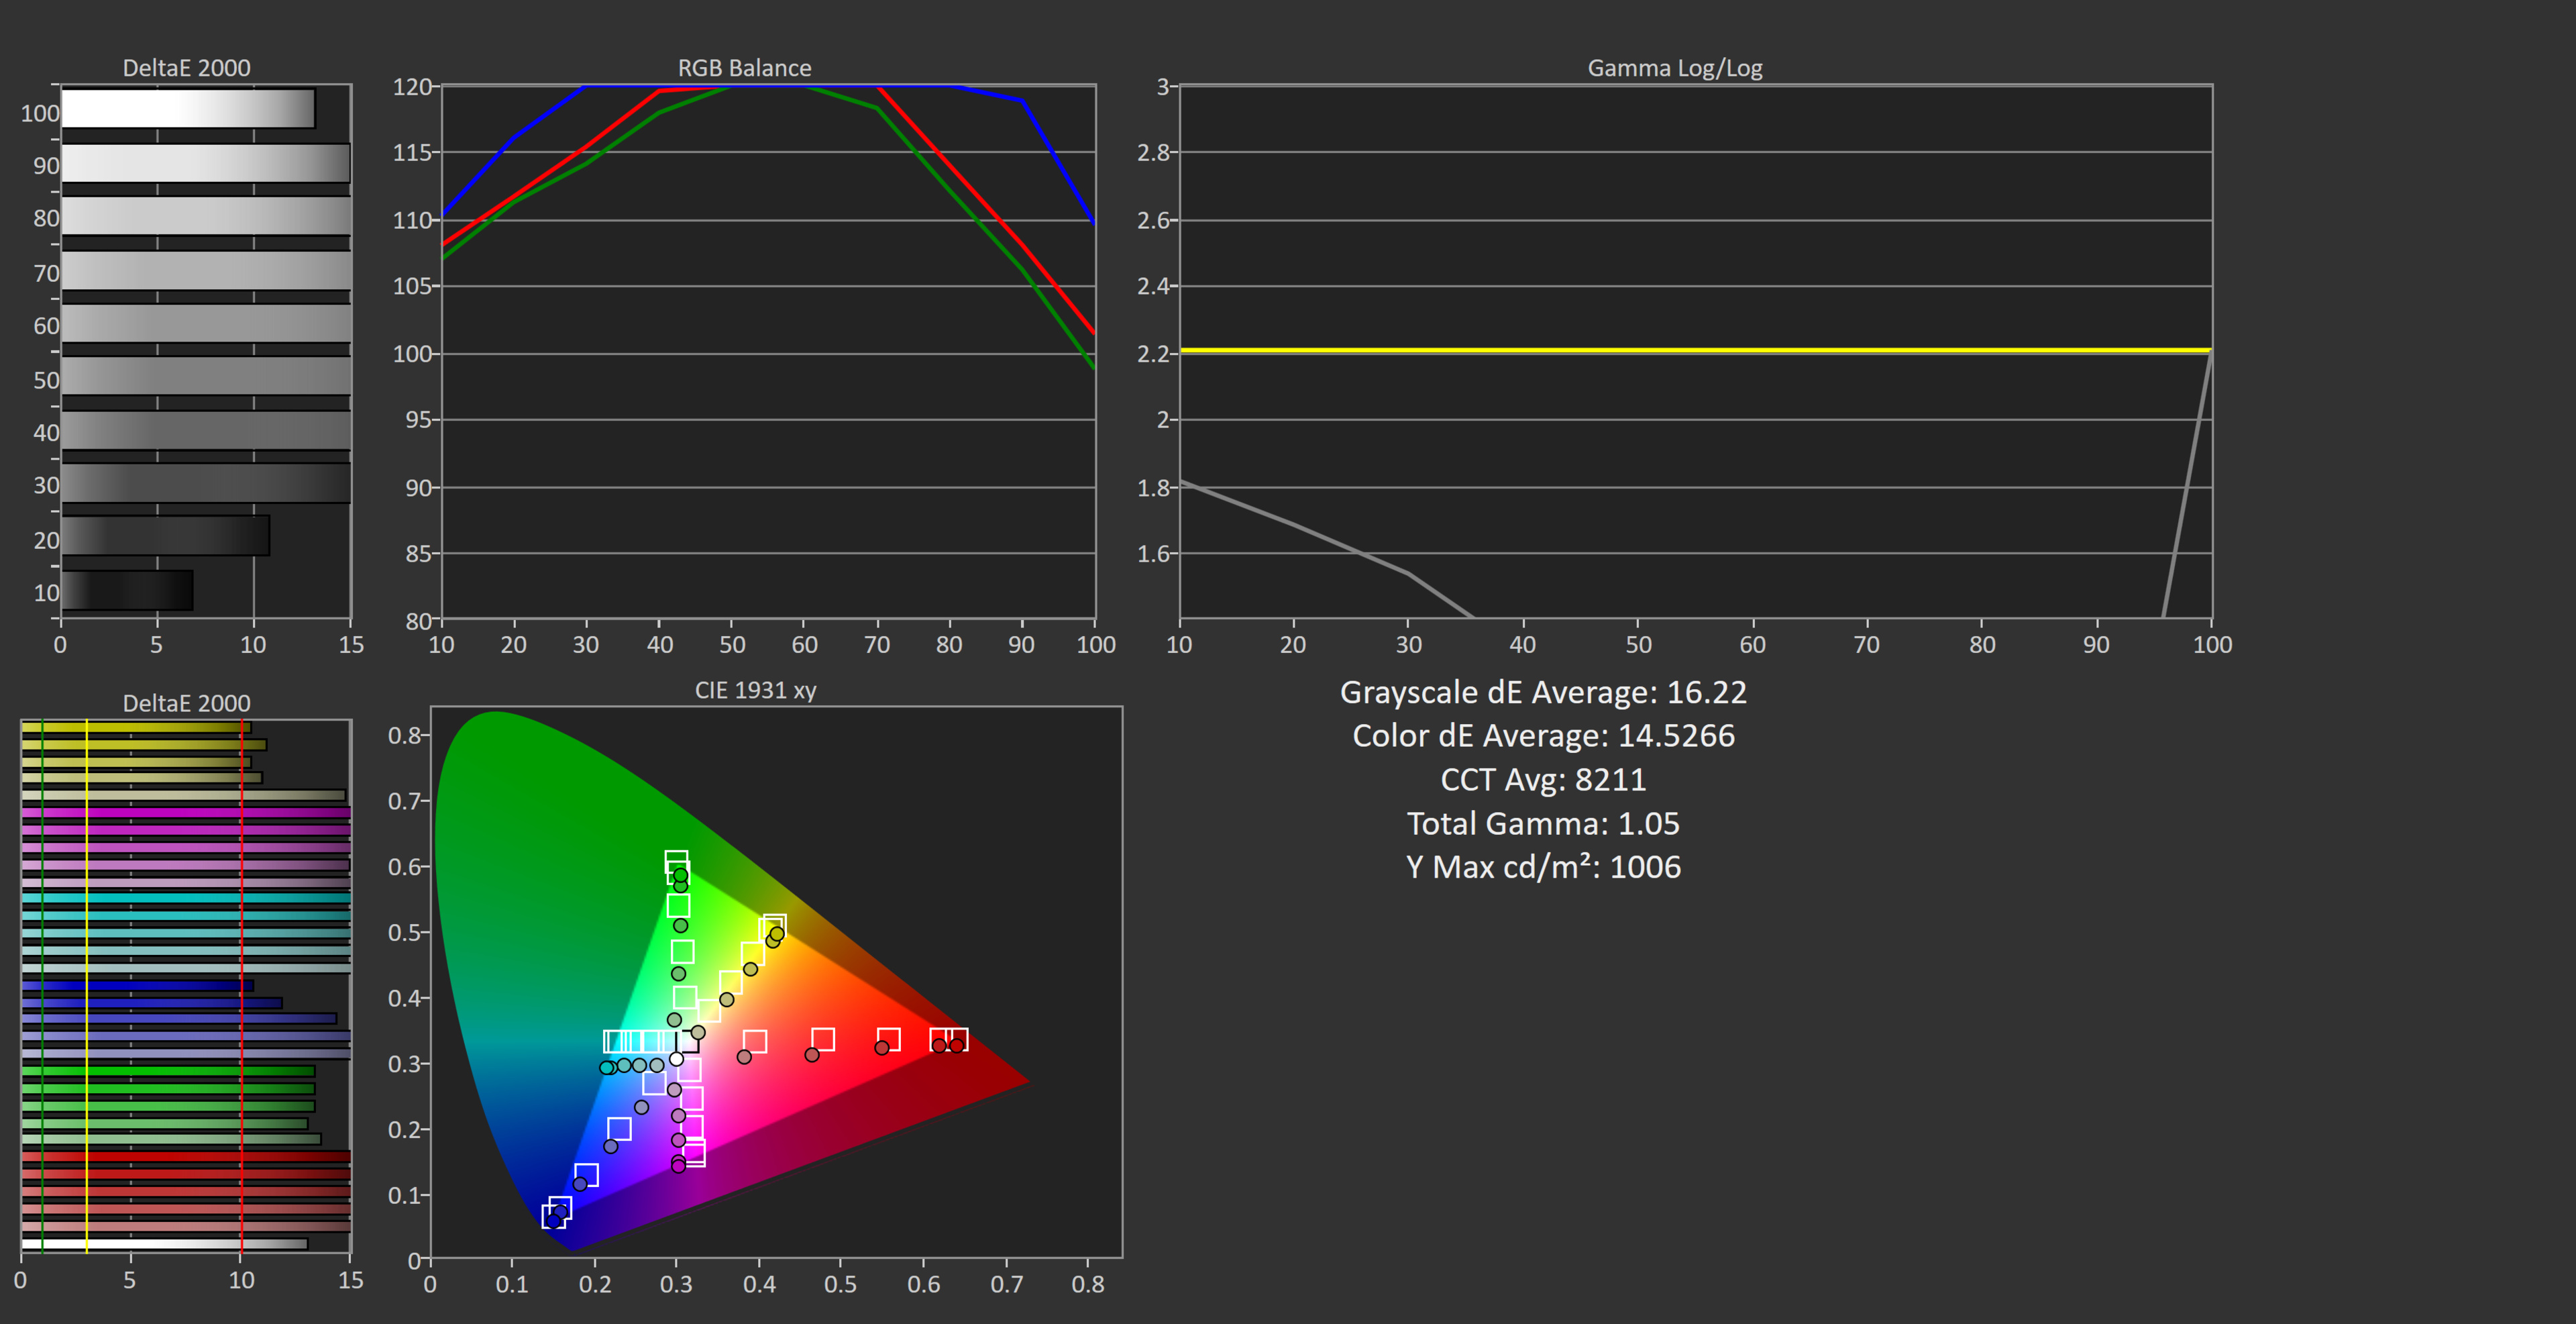The width and height of the screenshot is (2576, 1324).
Task: Click the RGB Balance chart title
Action: [744, 68]
